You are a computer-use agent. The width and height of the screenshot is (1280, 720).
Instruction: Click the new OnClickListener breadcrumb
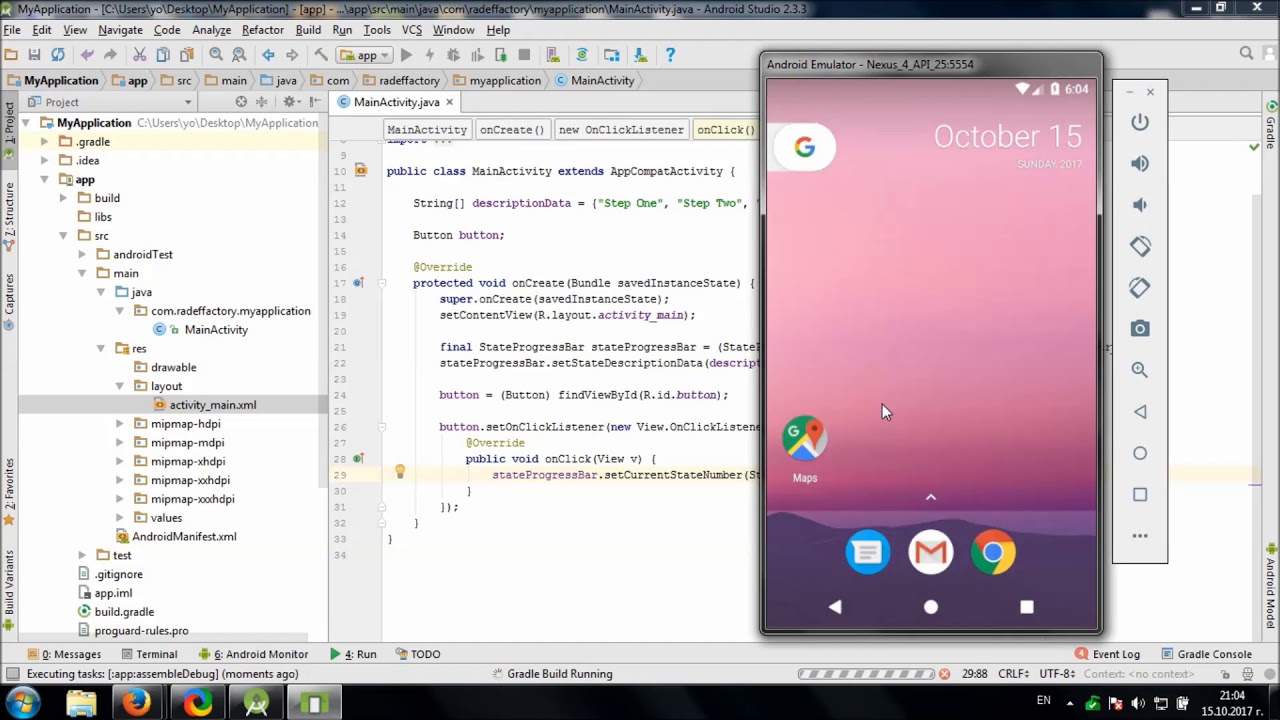tap(621, 130)
